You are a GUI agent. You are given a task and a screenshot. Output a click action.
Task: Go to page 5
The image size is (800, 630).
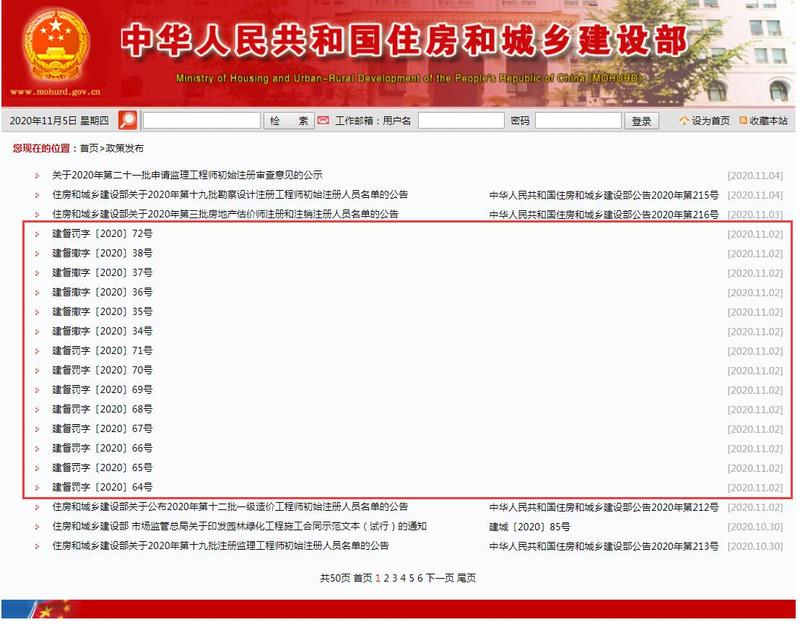tap(412, 578)
